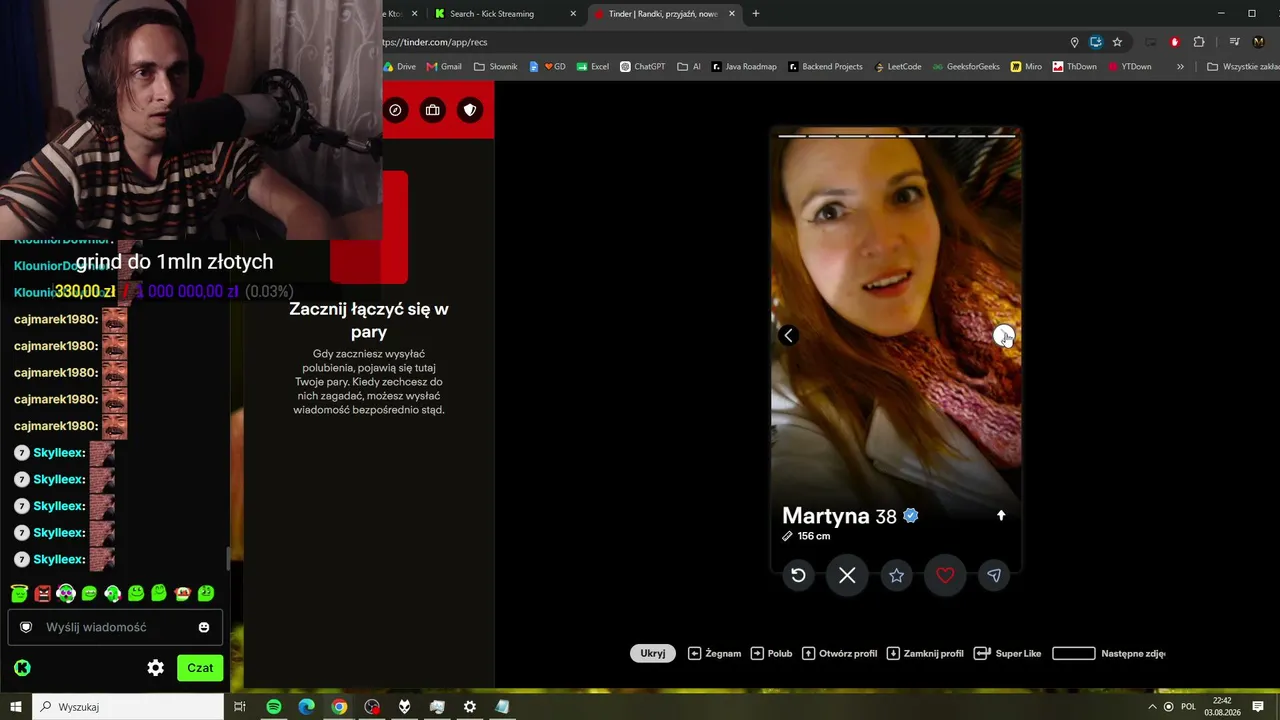1280x720 pixels.
Task: Open the Miro bookmark
Action: [x=1026, y=67]
